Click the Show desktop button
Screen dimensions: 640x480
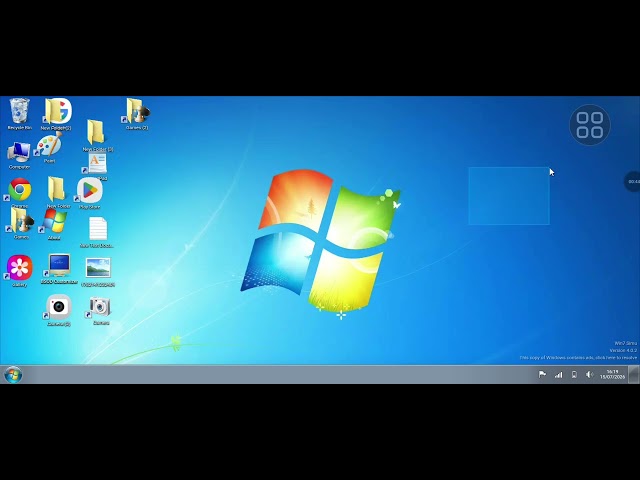point(634,374)
